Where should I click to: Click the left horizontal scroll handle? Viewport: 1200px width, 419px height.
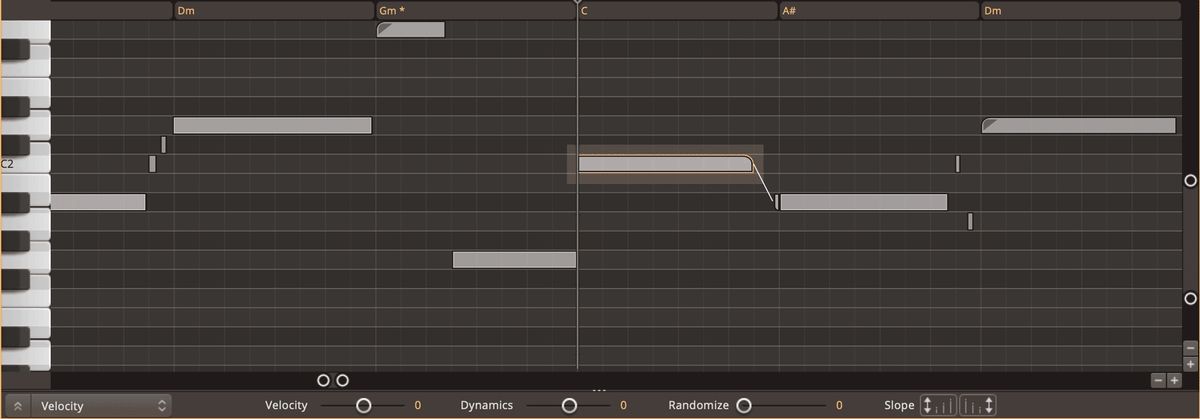pos(323,380)
